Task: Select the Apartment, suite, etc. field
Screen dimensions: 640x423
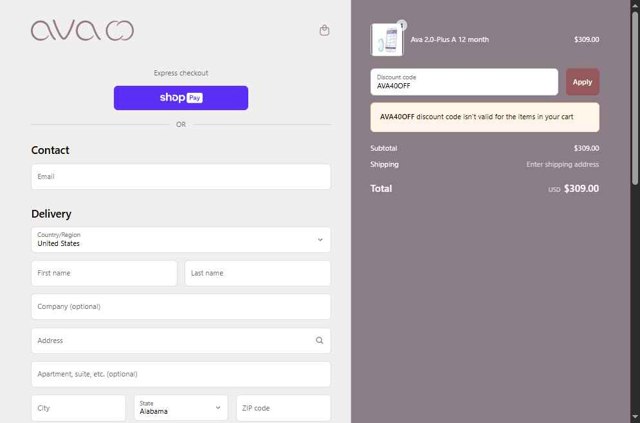Action: pos(181,374)
